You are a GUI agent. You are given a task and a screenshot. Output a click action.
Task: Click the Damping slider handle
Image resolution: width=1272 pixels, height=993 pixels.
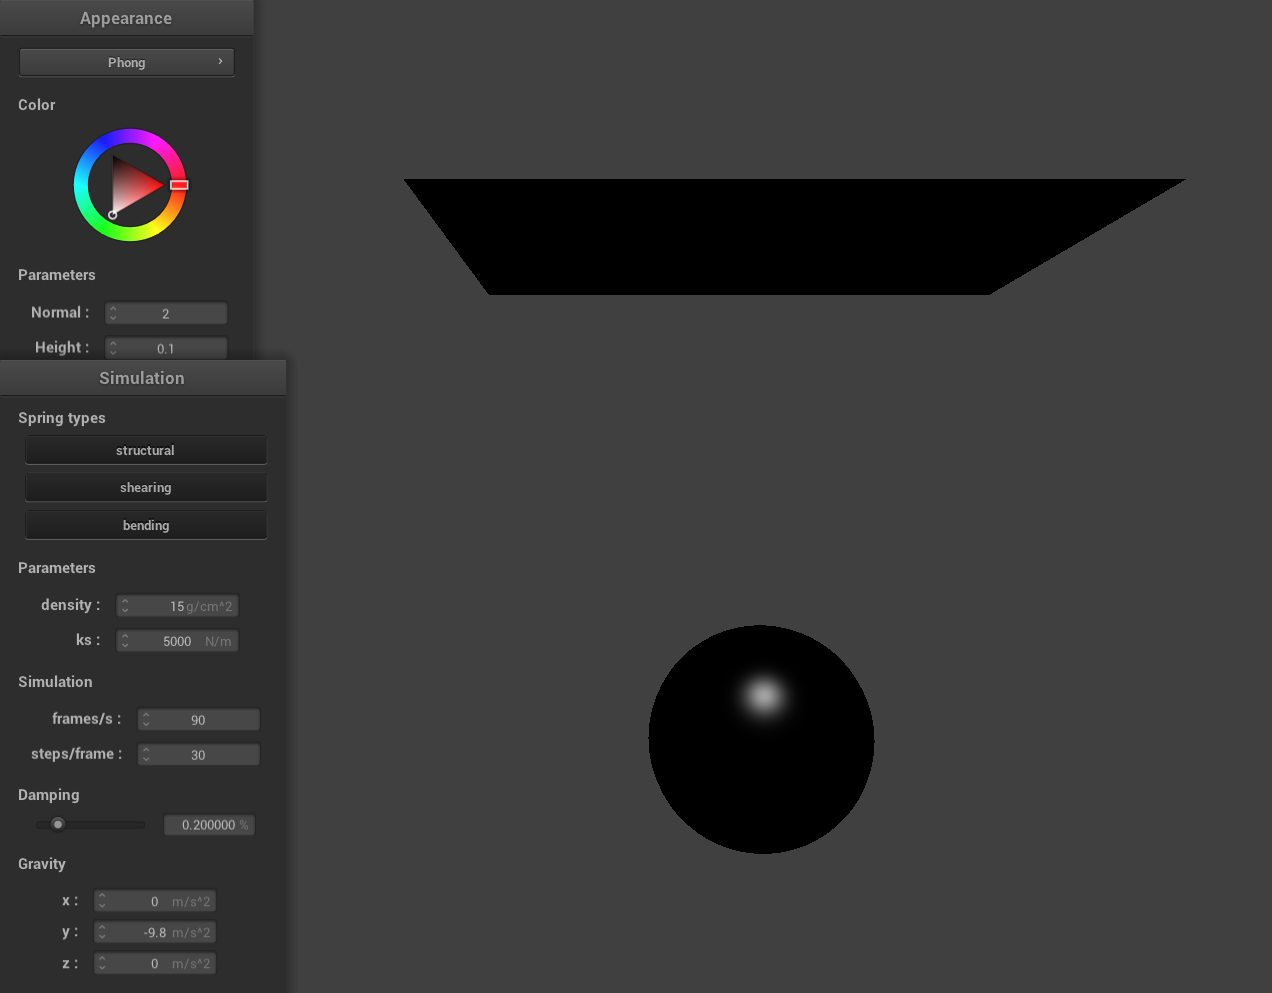[x=58, y=824]
